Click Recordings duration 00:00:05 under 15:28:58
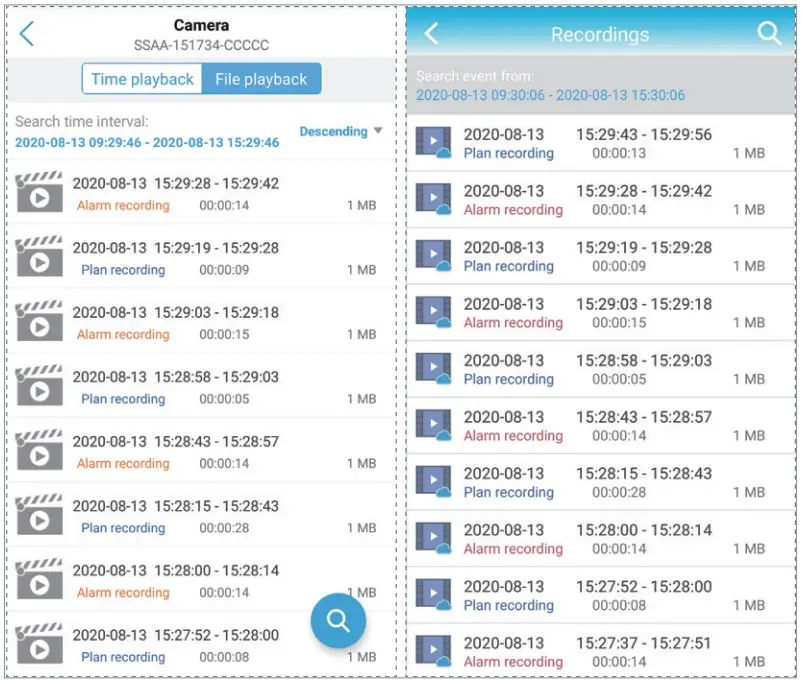The width and height of the screenshot is (801, 681). 619,380
